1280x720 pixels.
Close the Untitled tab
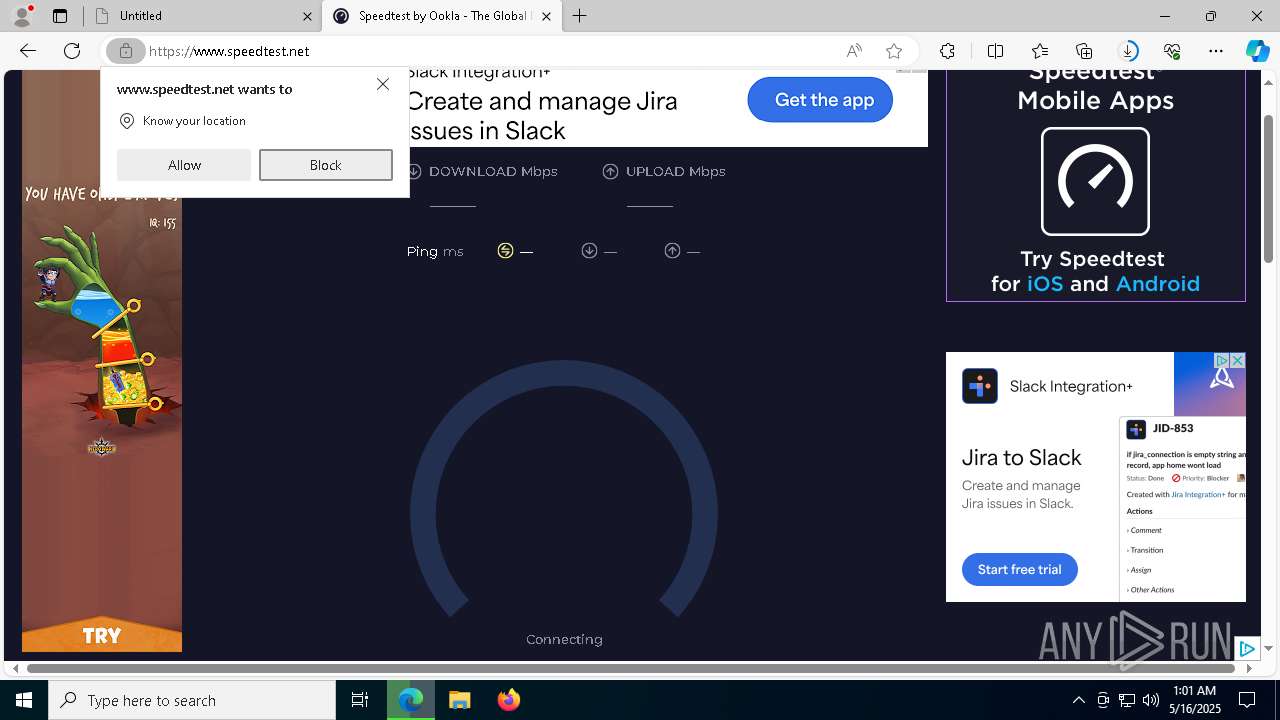click(307, 16)
